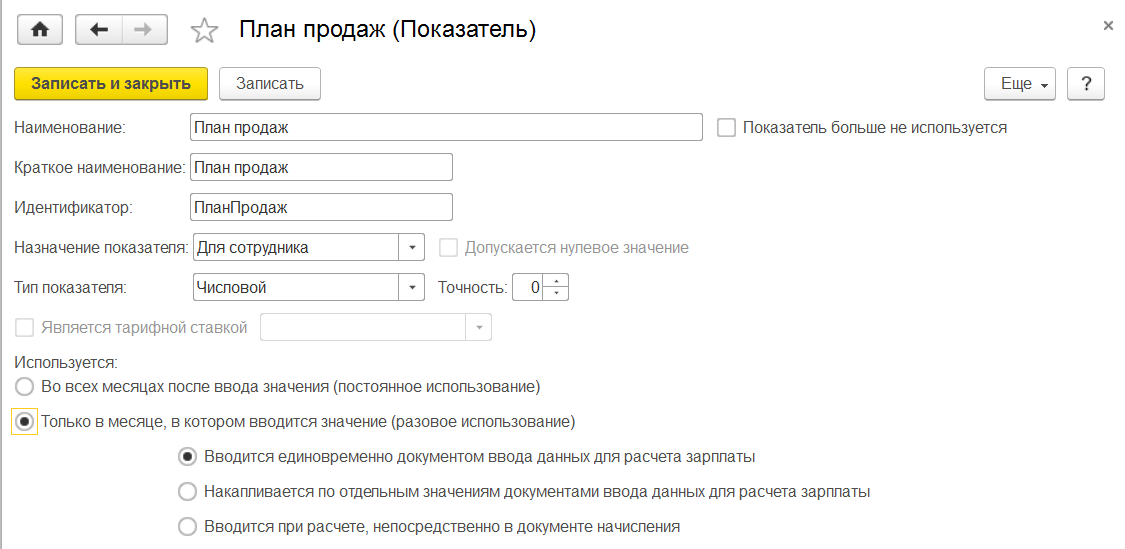Select 'Вводится при расчете' radio option
Viewport: 1125px width, 549px height.
(x=187, y=526)
